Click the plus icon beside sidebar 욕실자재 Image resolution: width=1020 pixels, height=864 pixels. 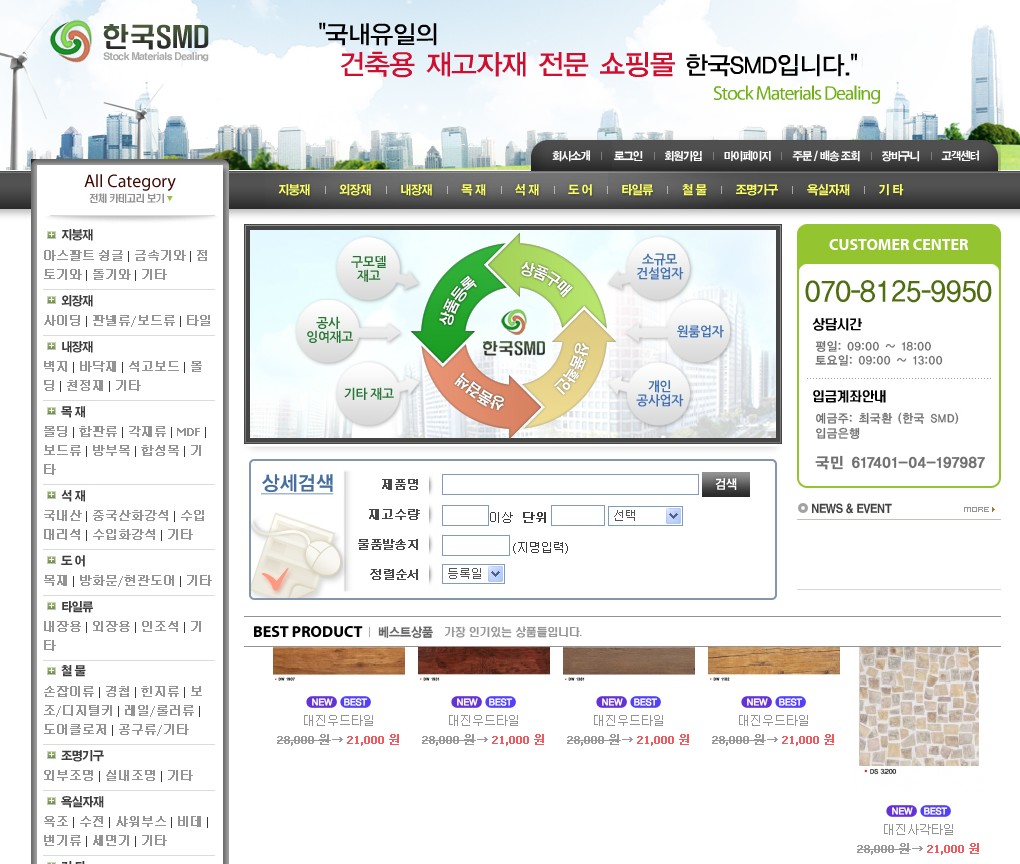tap(51, 801)
